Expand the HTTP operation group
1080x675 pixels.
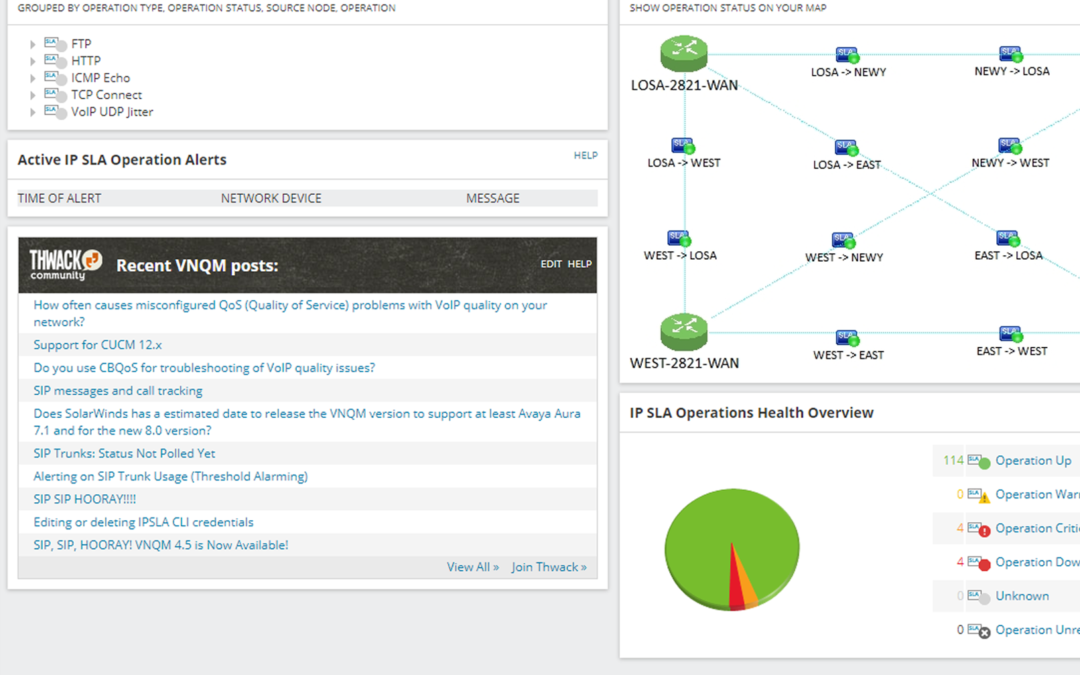click(32, 61)
